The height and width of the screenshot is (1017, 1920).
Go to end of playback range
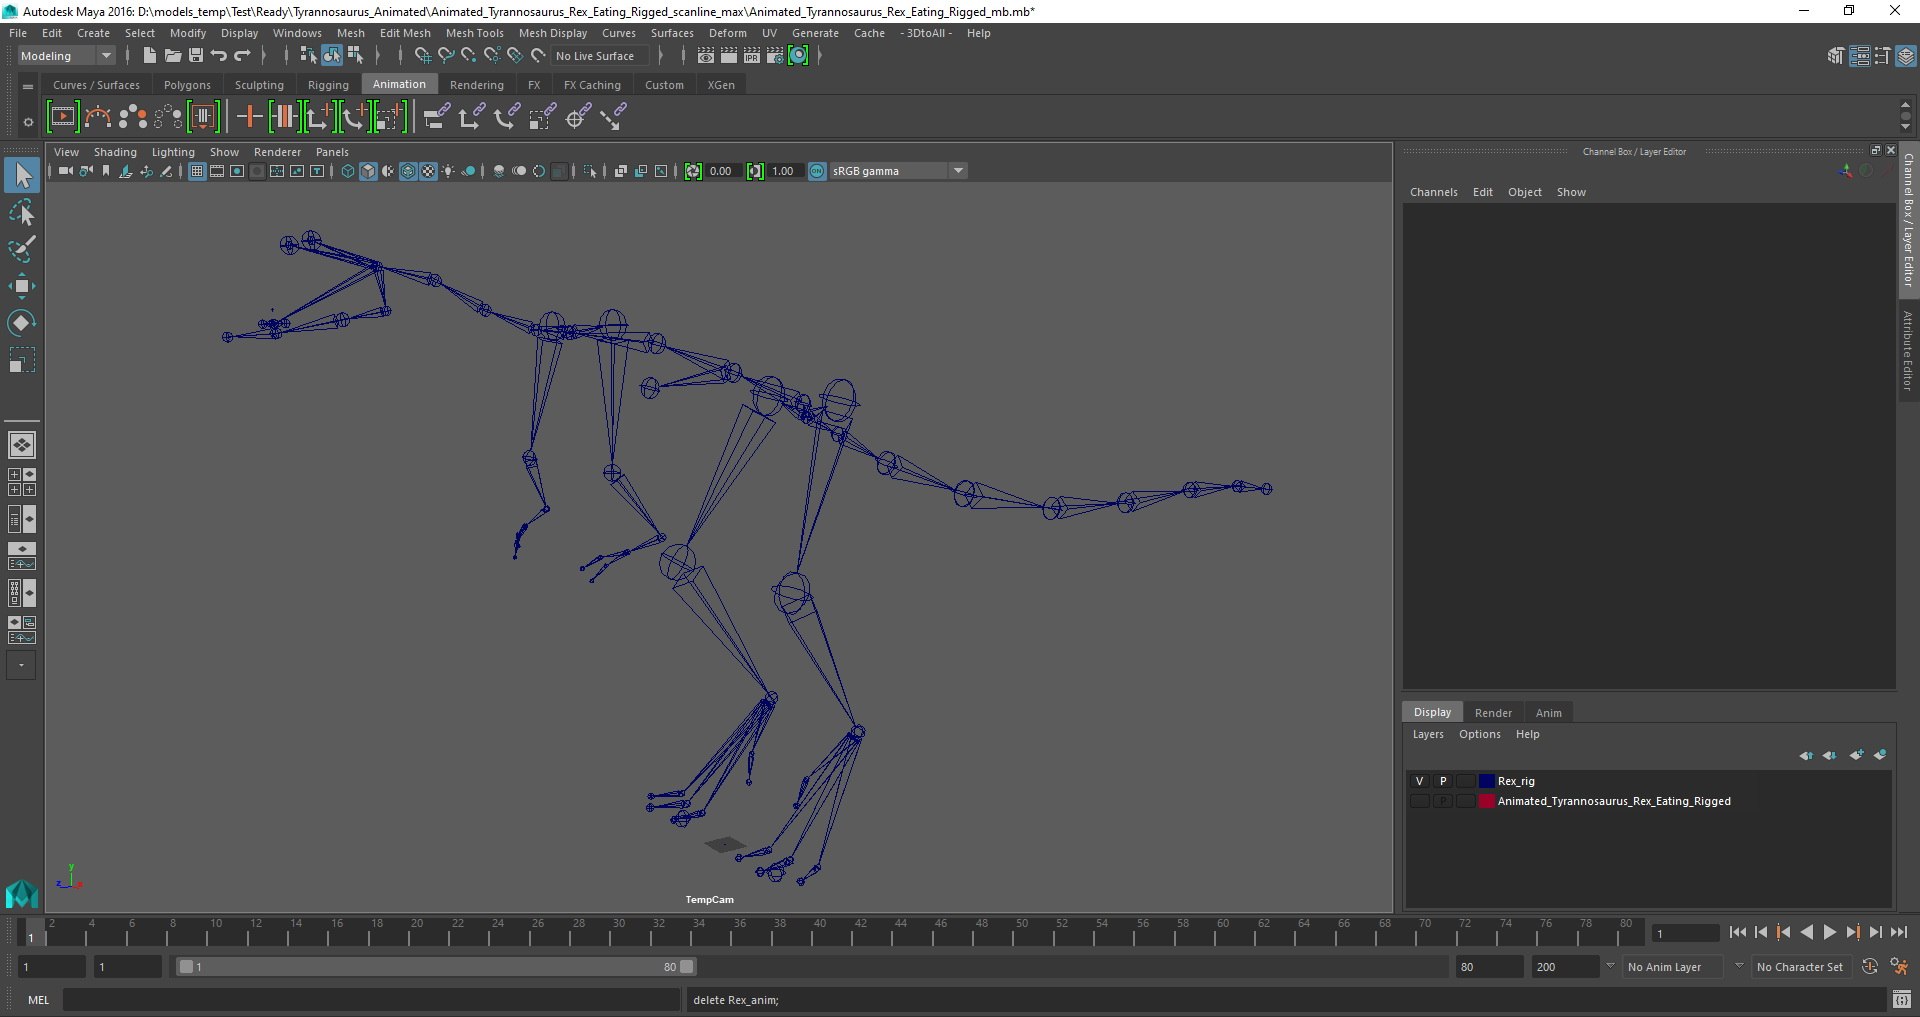point(1898,932)
